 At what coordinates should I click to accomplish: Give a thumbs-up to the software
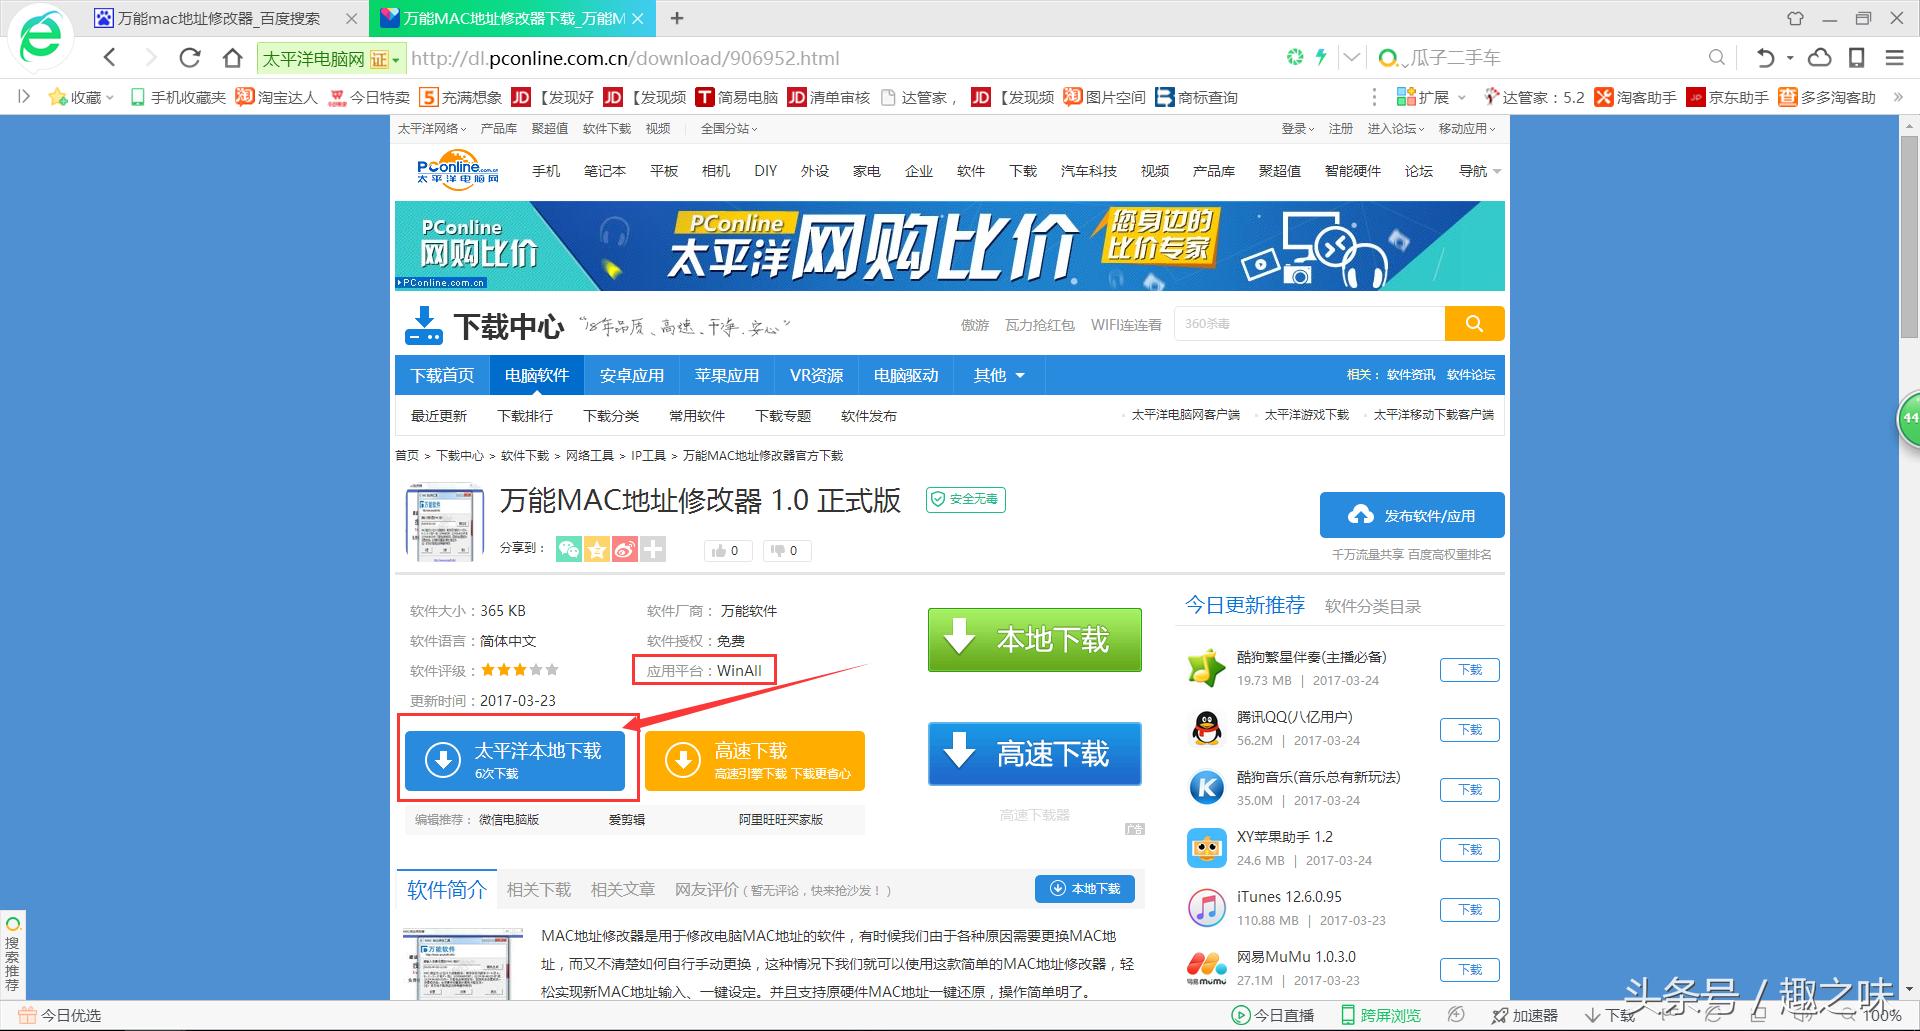point(726,550)
